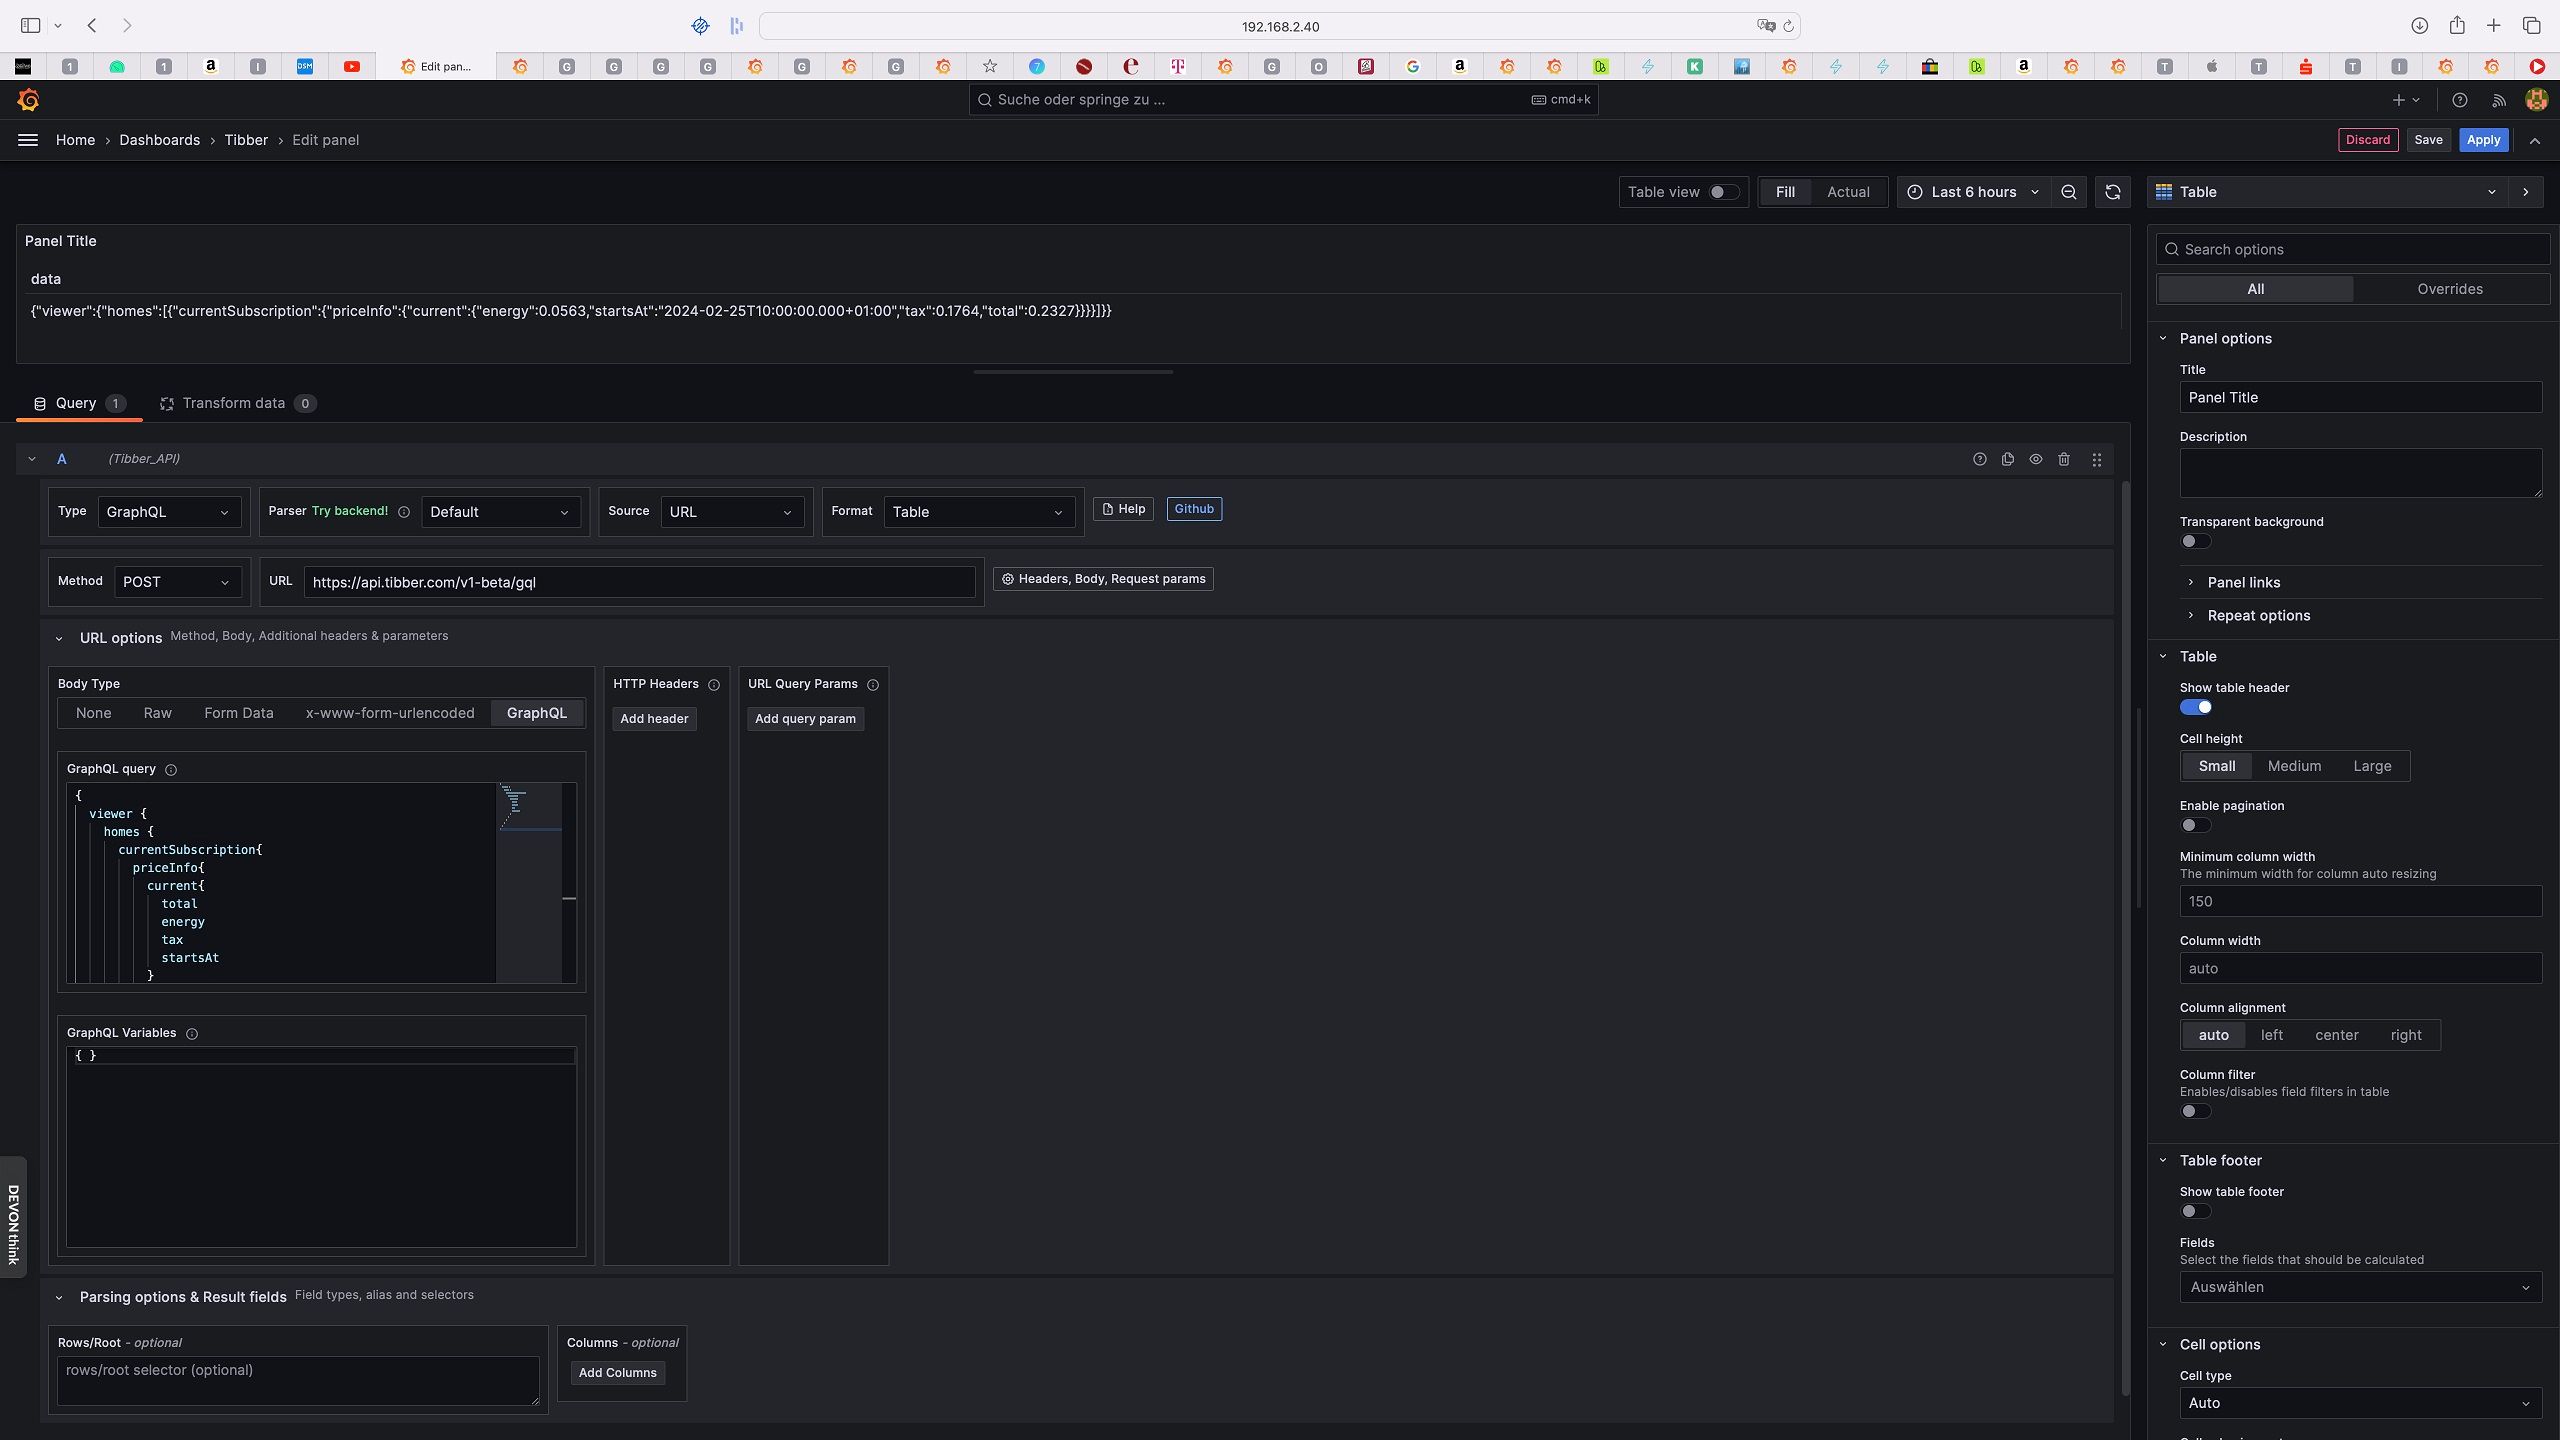2560x1440 pixels.
Task: Open the Grafana home menu via logo
Action: point(28,99)
